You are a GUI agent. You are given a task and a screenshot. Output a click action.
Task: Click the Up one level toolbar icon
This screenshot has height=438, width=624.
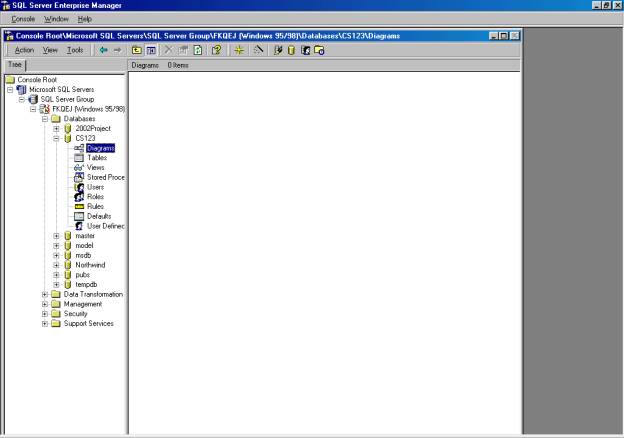(x=136, y=49)
